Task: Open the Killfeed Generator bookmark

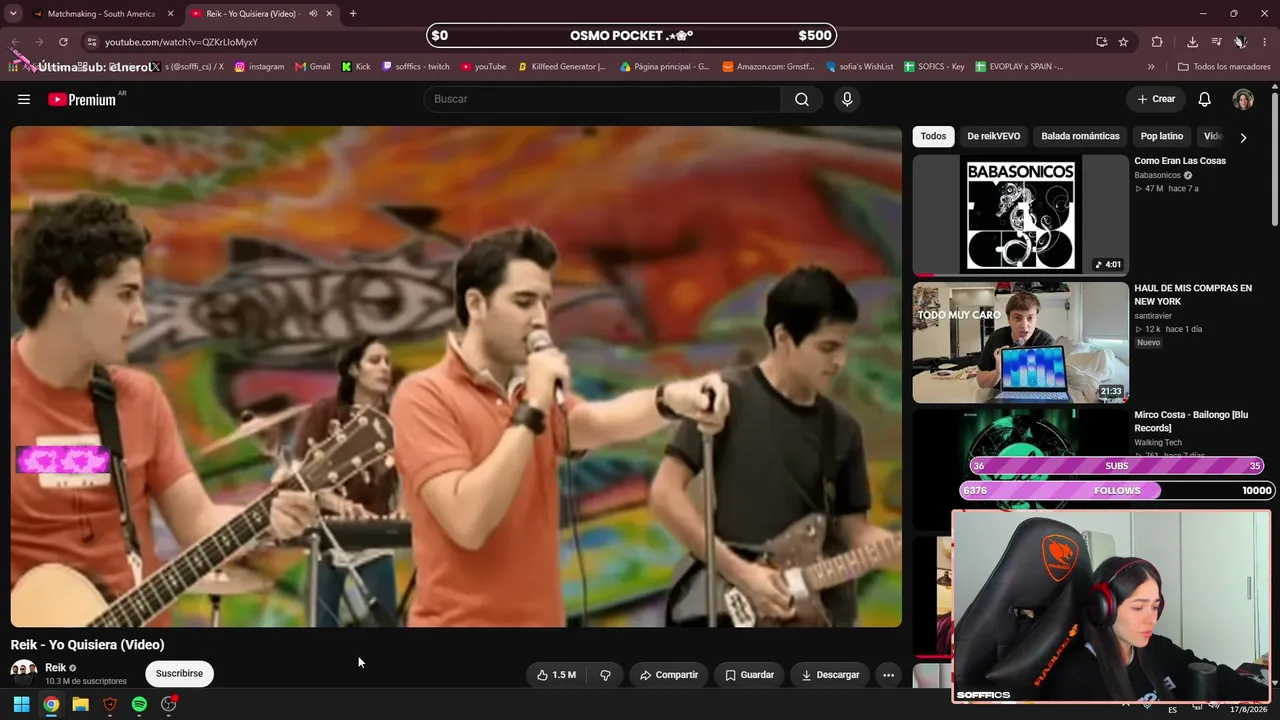Action: [562, 67]
